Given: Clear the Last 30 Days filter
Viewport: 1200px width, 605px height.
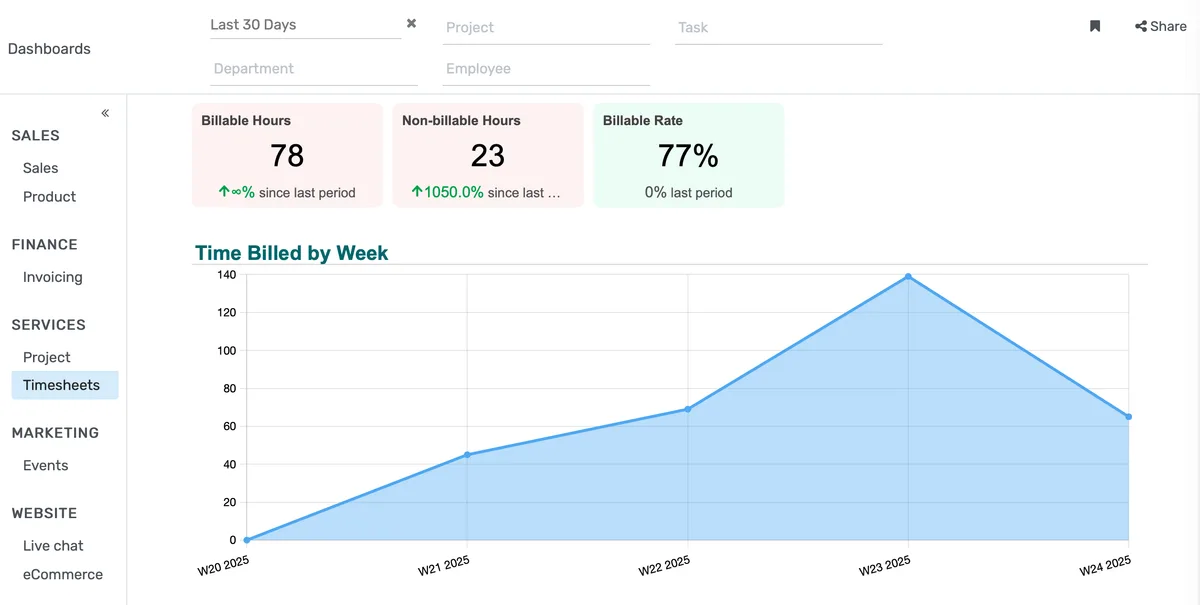Looking at the screenshot, I should (410, 22).
